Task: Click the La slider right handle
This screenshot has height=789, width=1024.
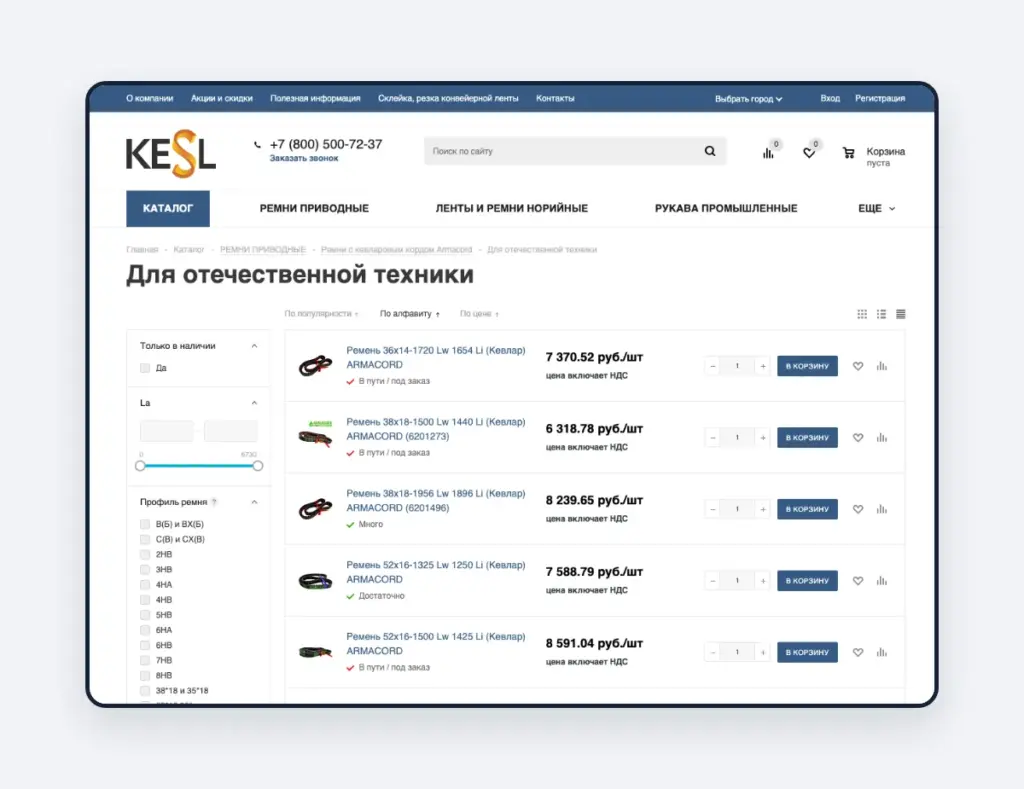Action: pyautogui.click(x=258, y=466)
